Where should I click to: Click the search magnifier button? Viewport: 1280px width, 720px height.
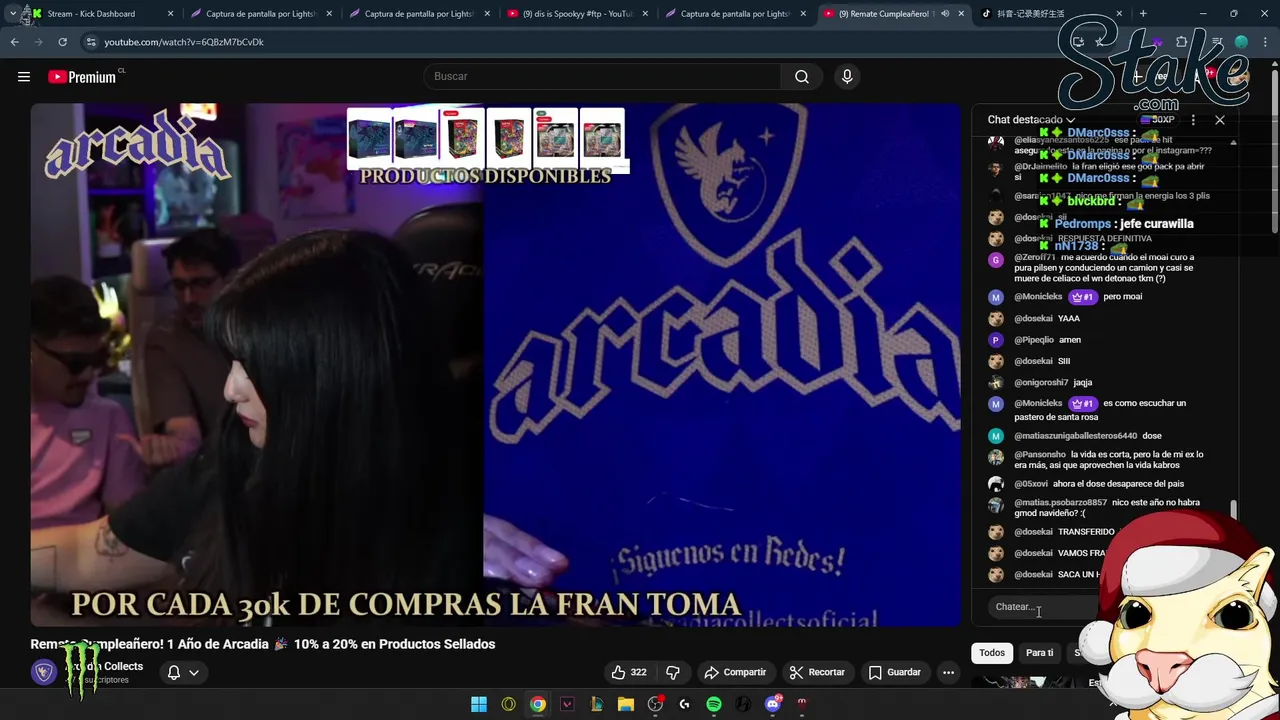802,77
